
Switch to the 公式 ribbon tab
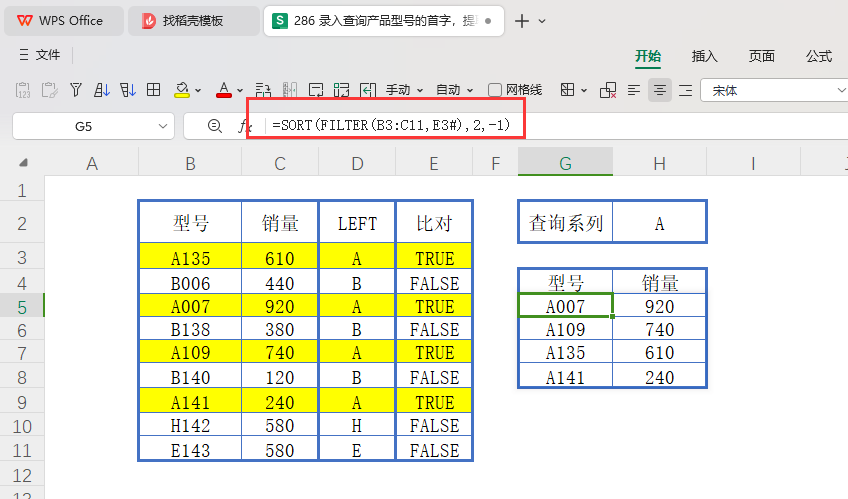pyautogui.click(x=819, y=56)
